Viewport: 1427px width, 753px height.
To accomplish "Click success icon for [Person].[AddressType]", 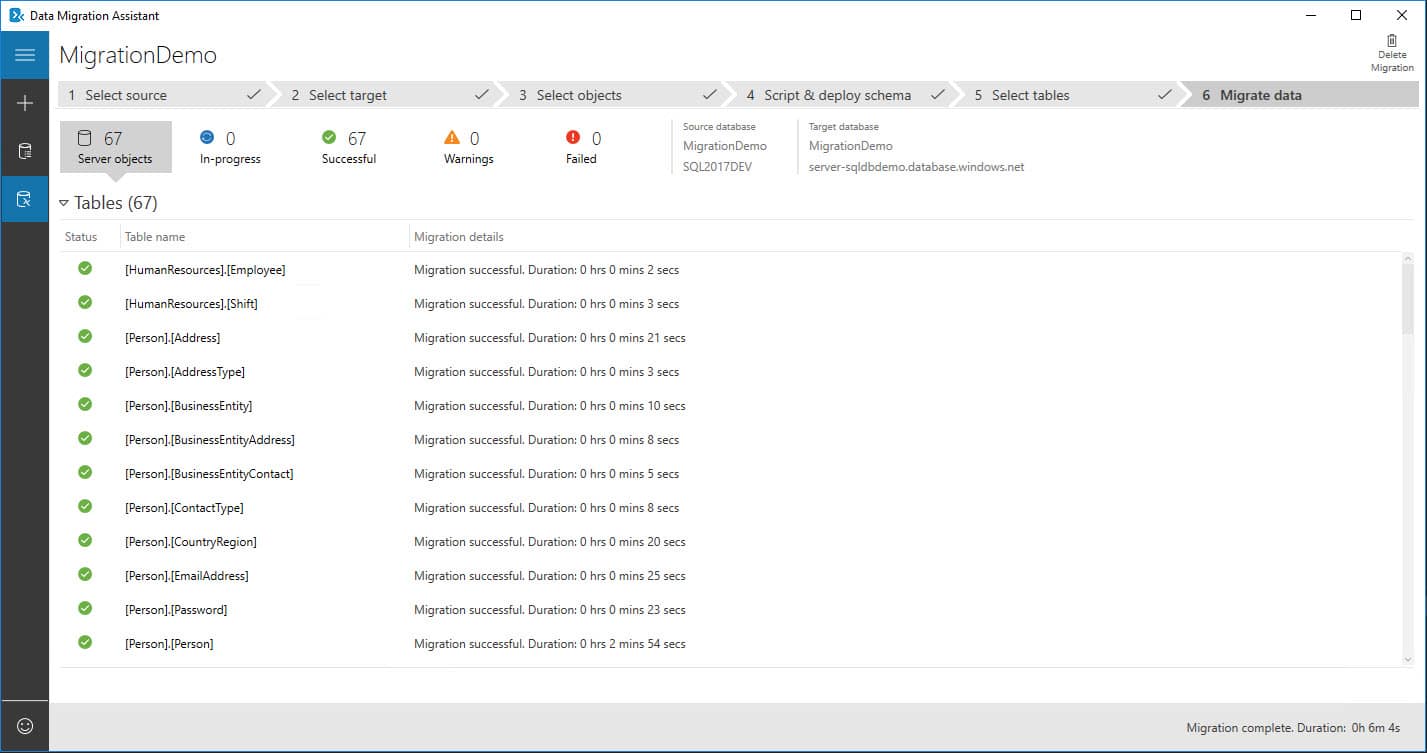I will pyautogui.click(x=85, y=370).
